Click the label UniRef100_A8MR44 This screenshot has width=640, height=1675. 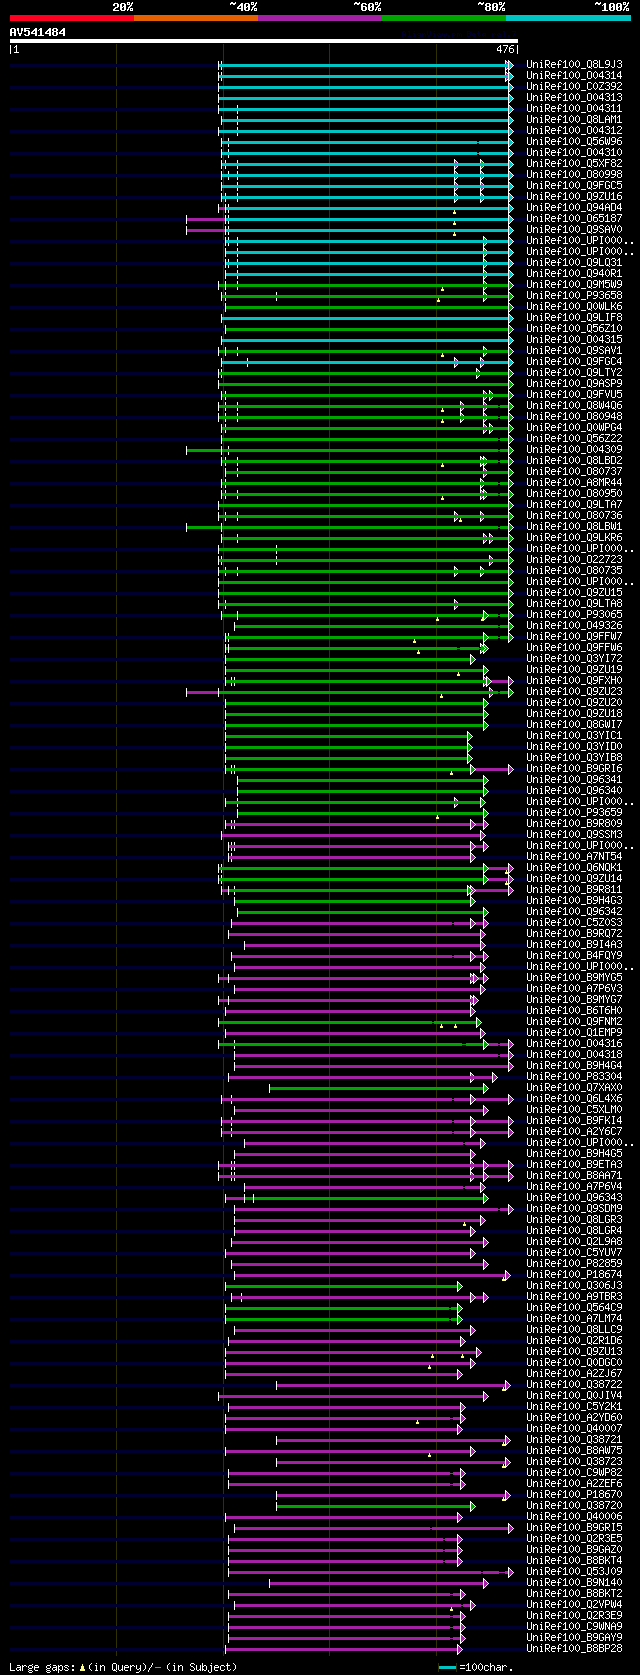click(x=574, y=482)
